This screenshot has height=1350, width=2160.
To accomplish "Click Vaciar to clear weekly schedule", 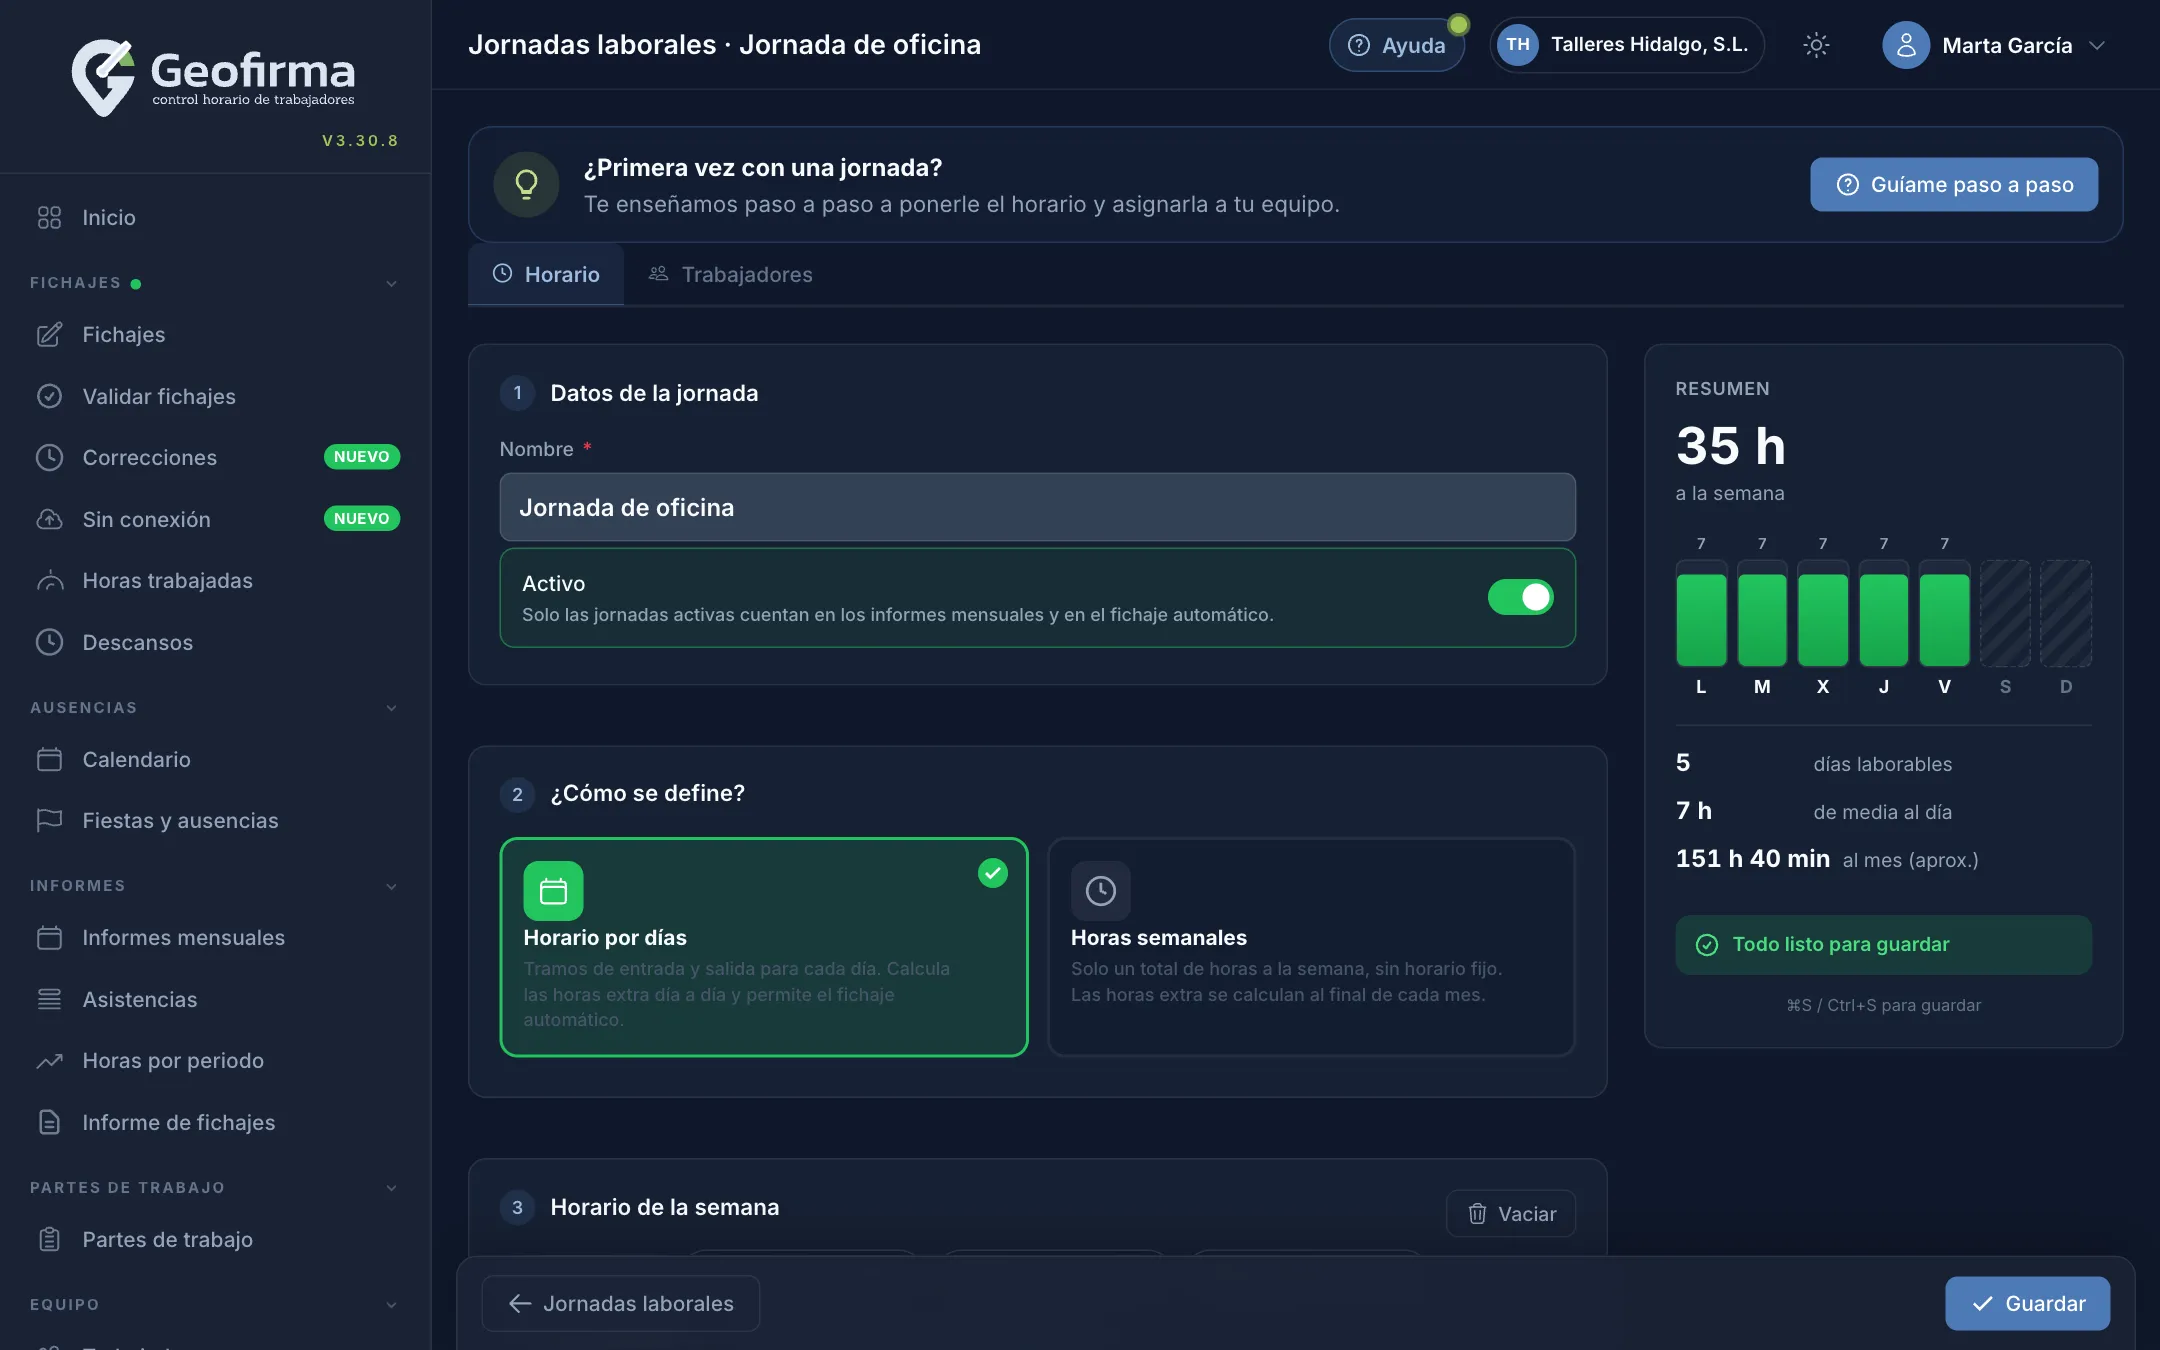I will click(x=1511, y=1213).
